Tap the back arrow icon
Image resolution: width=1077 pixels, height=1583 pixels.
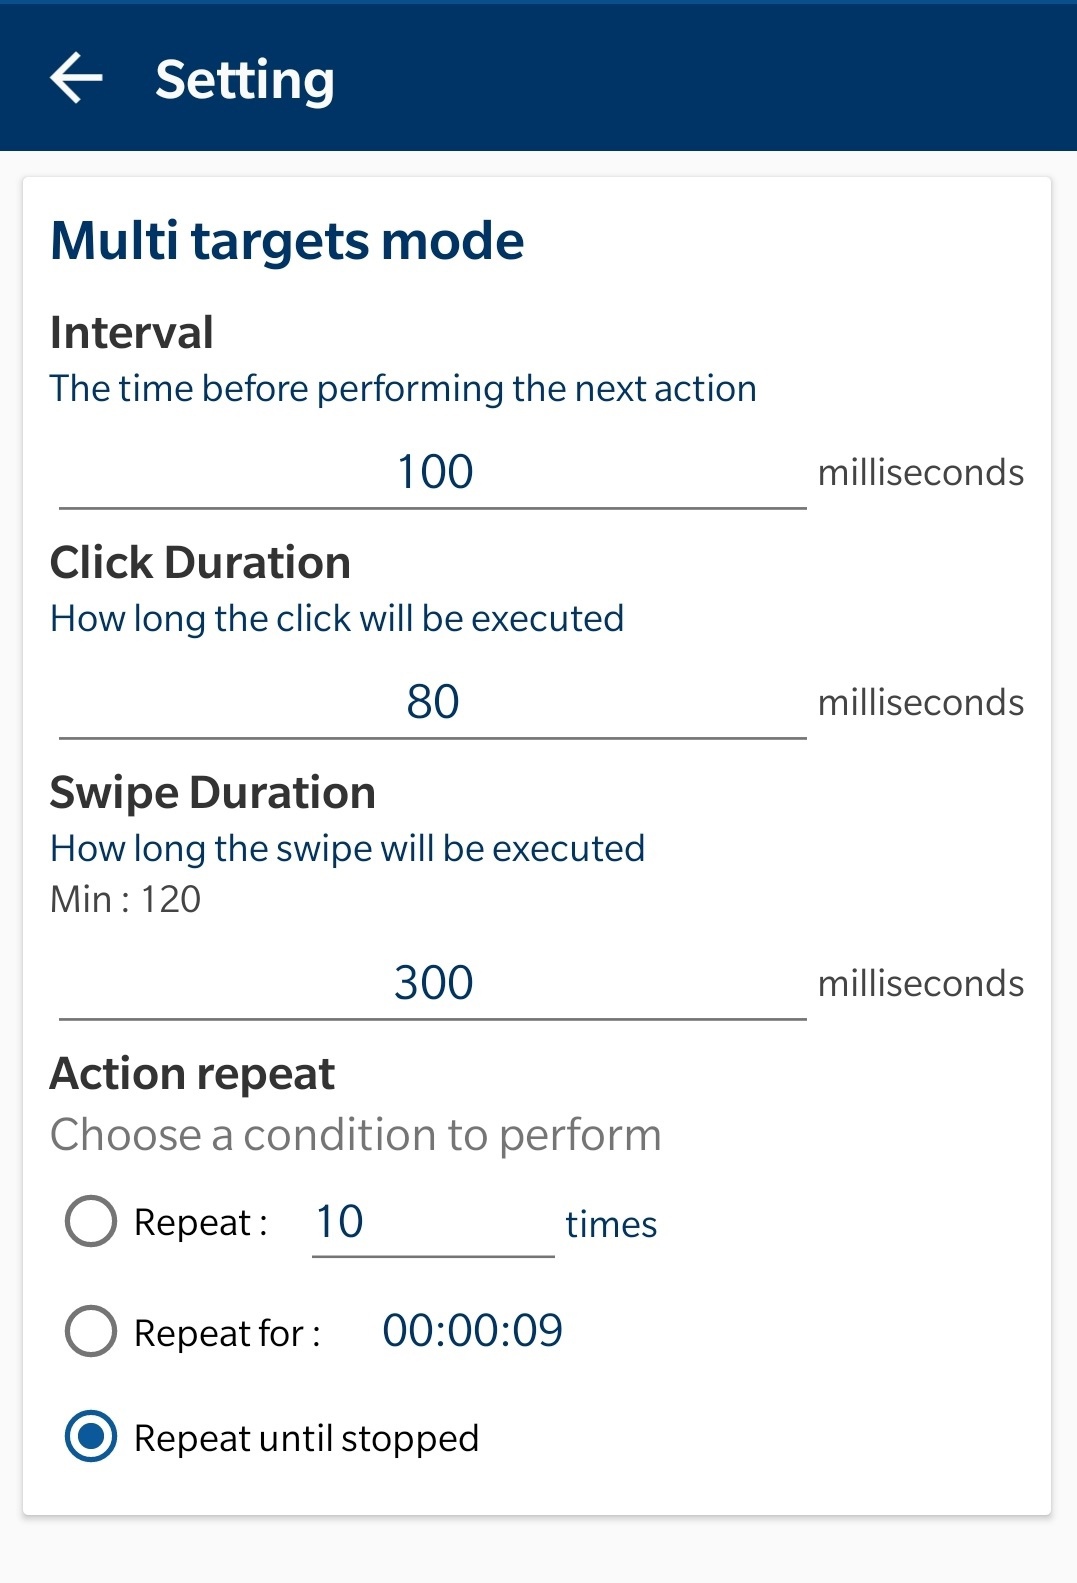click(x=76, y=78)
